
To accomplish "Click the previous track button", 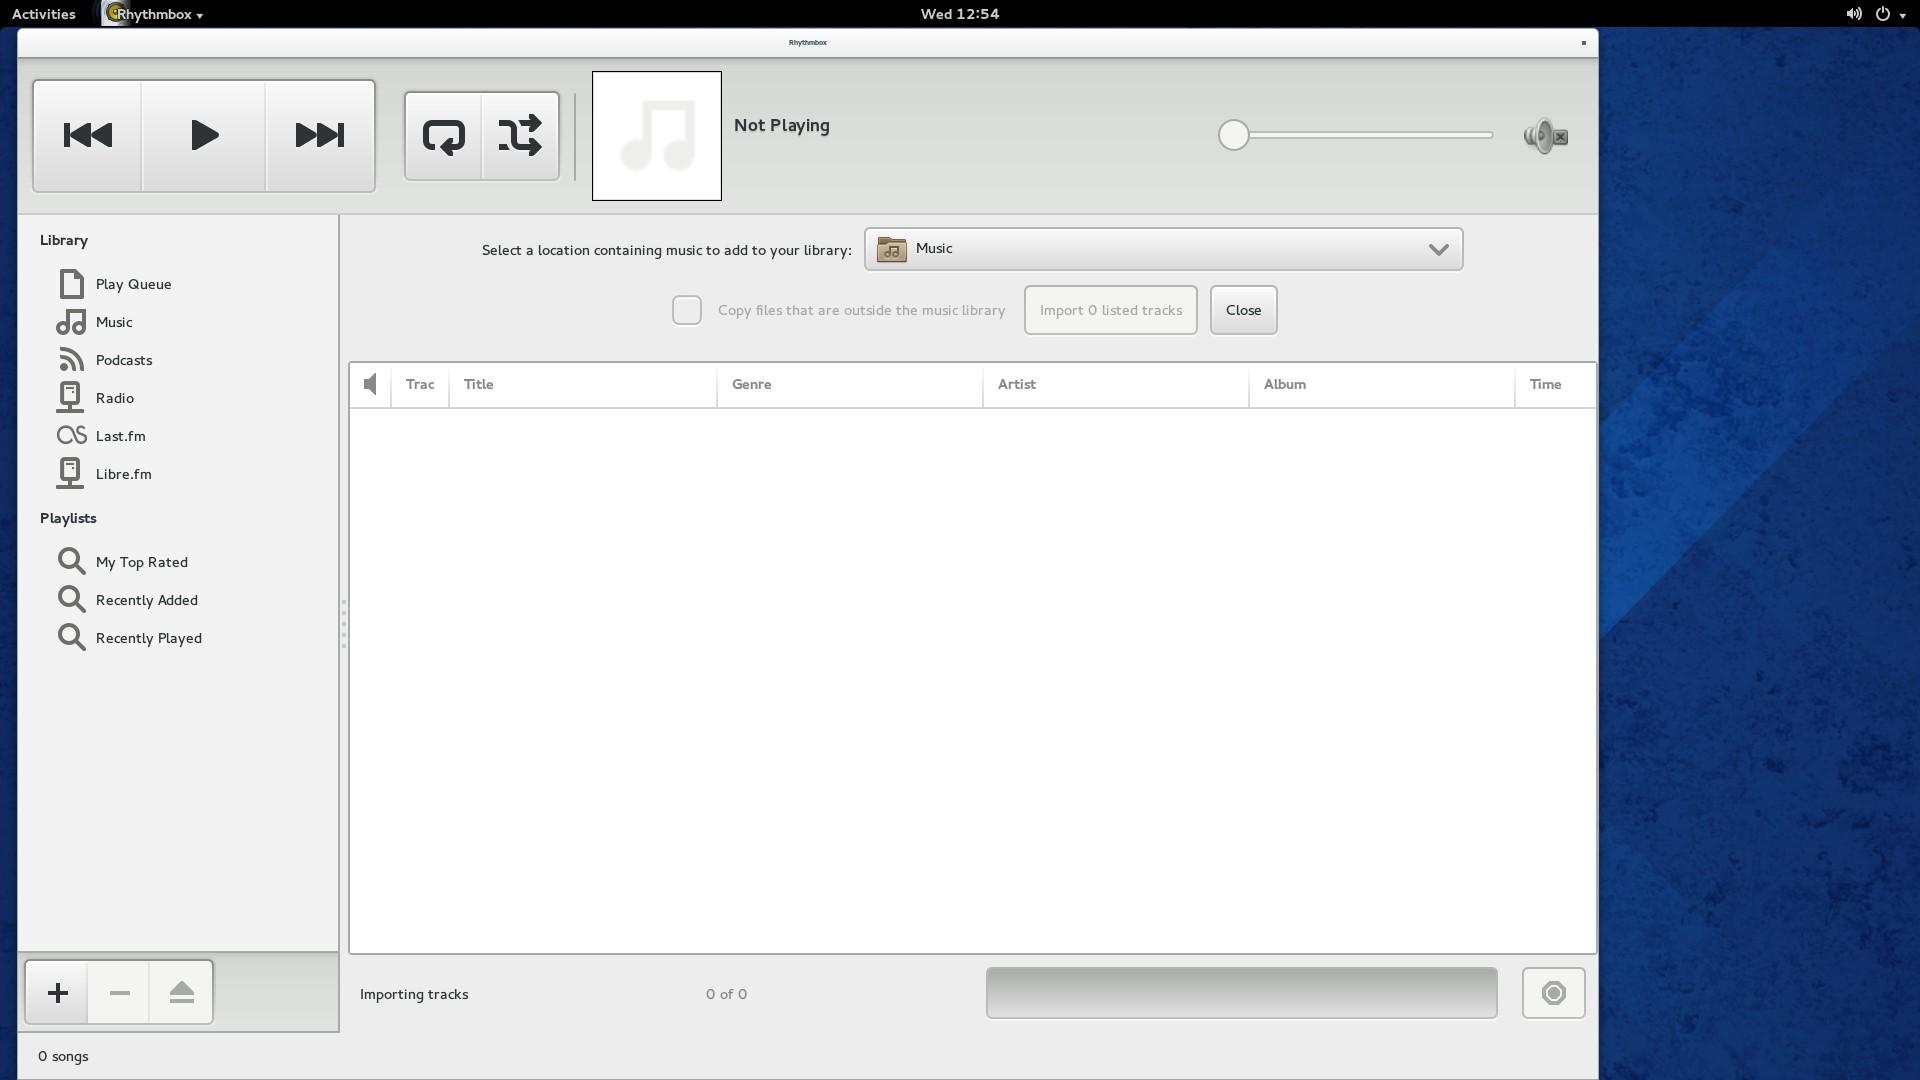I will tap(87, 136).
